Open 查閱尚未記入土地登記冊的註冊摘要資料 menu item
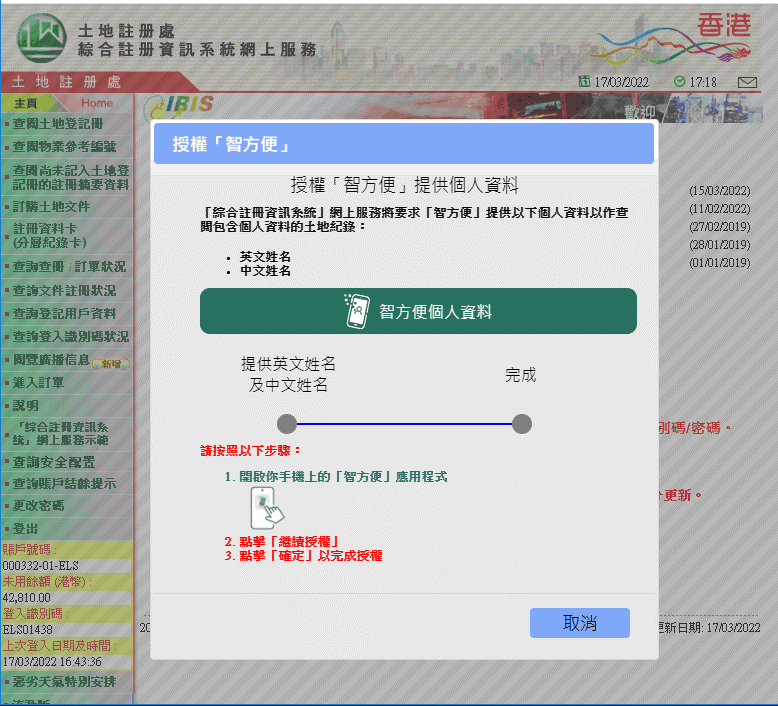The height and width of the screenshot is (706, 778). pyautogui.click(x=70, y=178)
